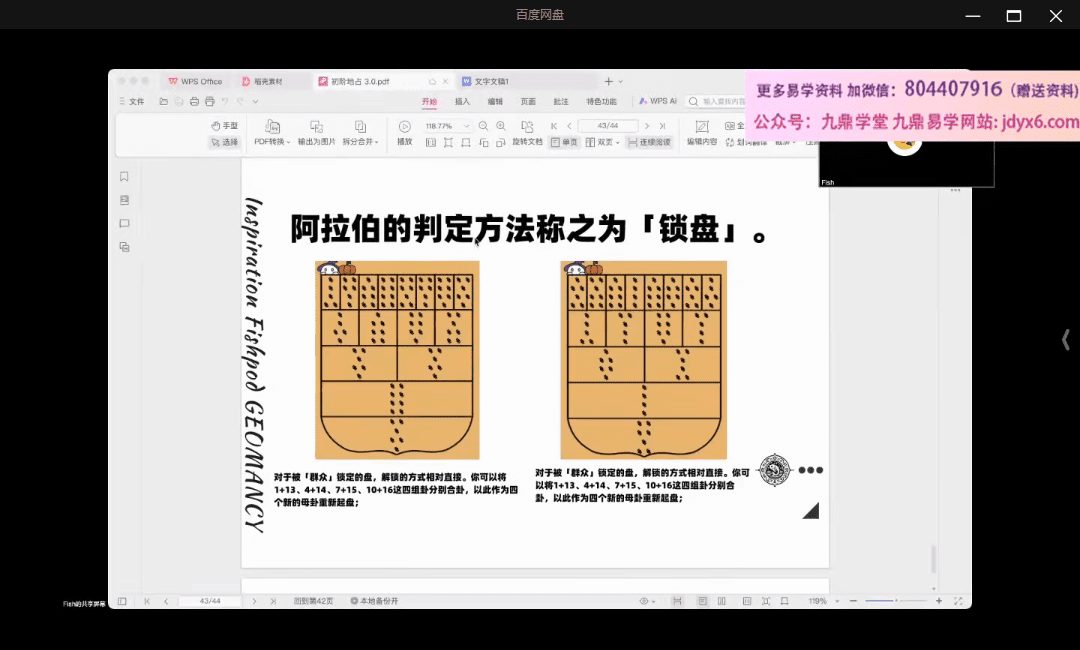Switch to the Insert (插入) ribbon tab
The width and height of the screenshot is (1080, 650).
point(462,101)
